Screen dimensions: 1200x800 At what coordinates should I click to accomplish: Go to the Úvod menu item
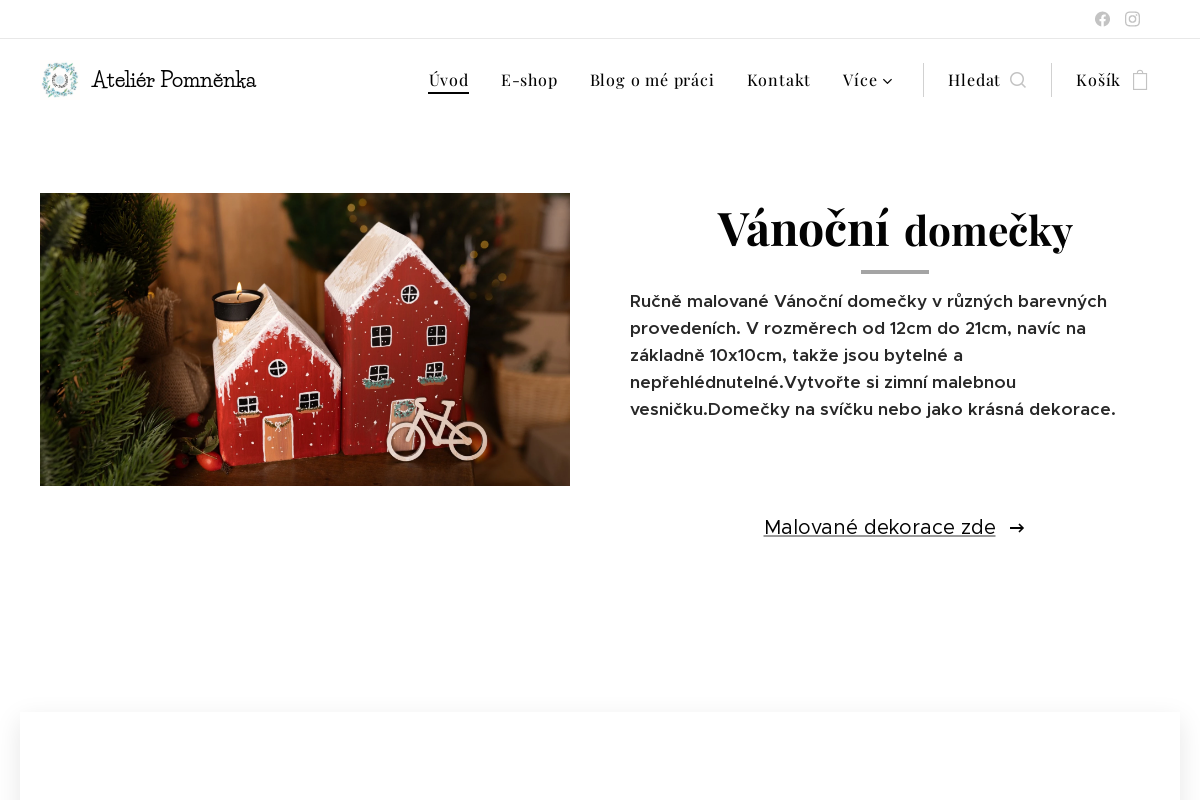pyautogui.click(x=448, y=80)
